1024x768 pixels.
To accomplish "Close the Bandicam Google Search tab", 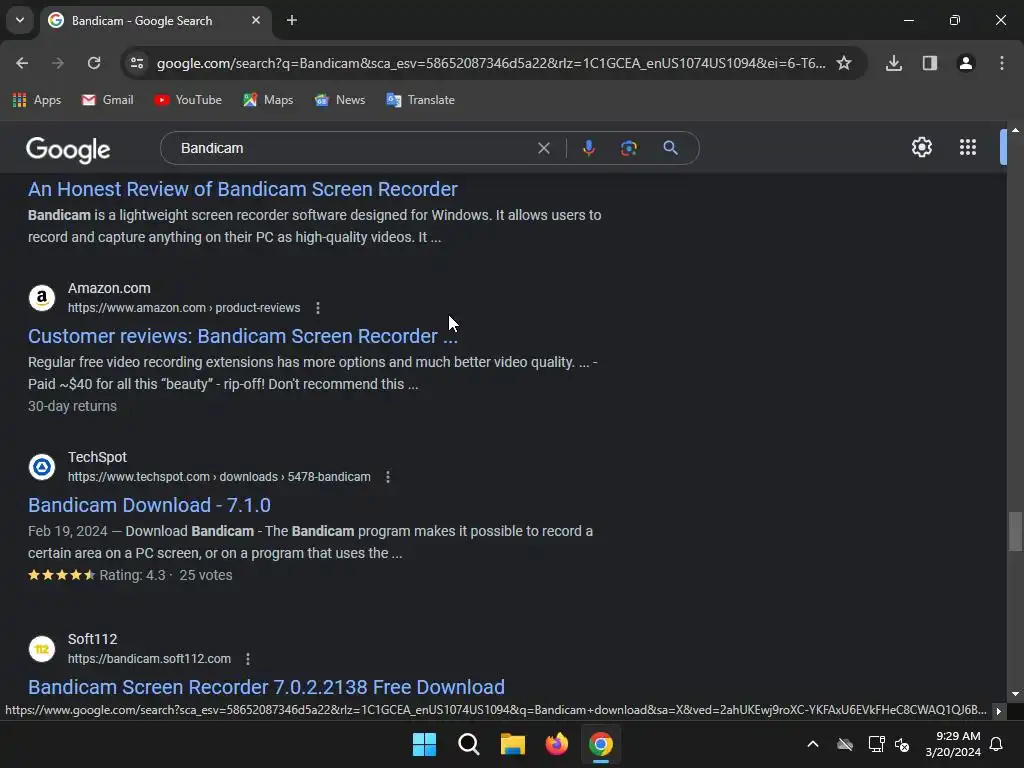I will pyautogui.click(x=256, y=20).
